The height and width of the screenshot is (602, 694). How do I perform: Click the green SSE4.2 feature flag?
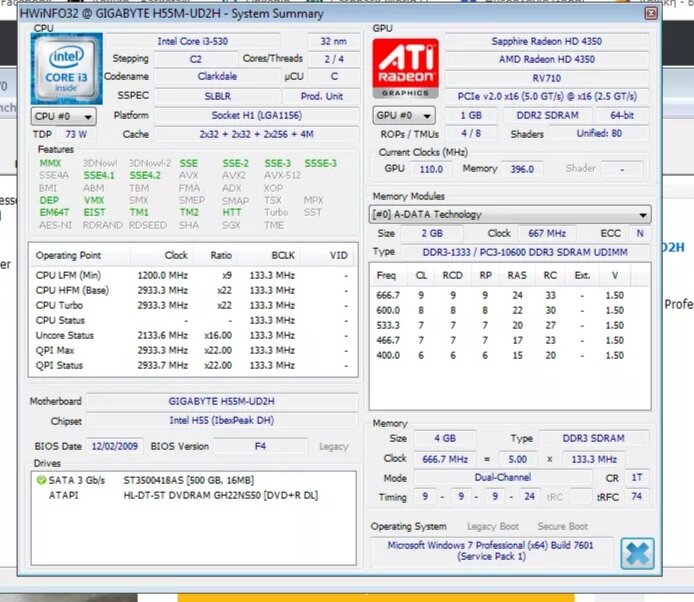[145, 175]
